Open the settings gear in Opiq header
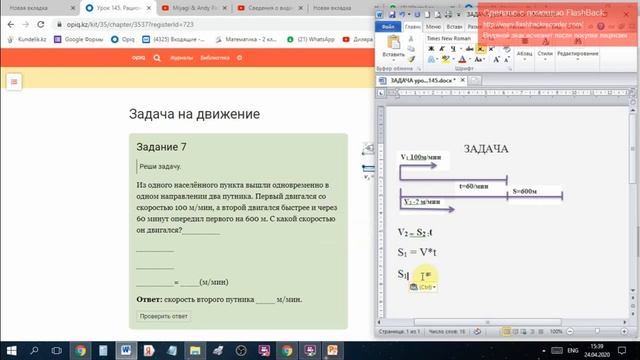640x360 pixels. click(x=240, y=58)
